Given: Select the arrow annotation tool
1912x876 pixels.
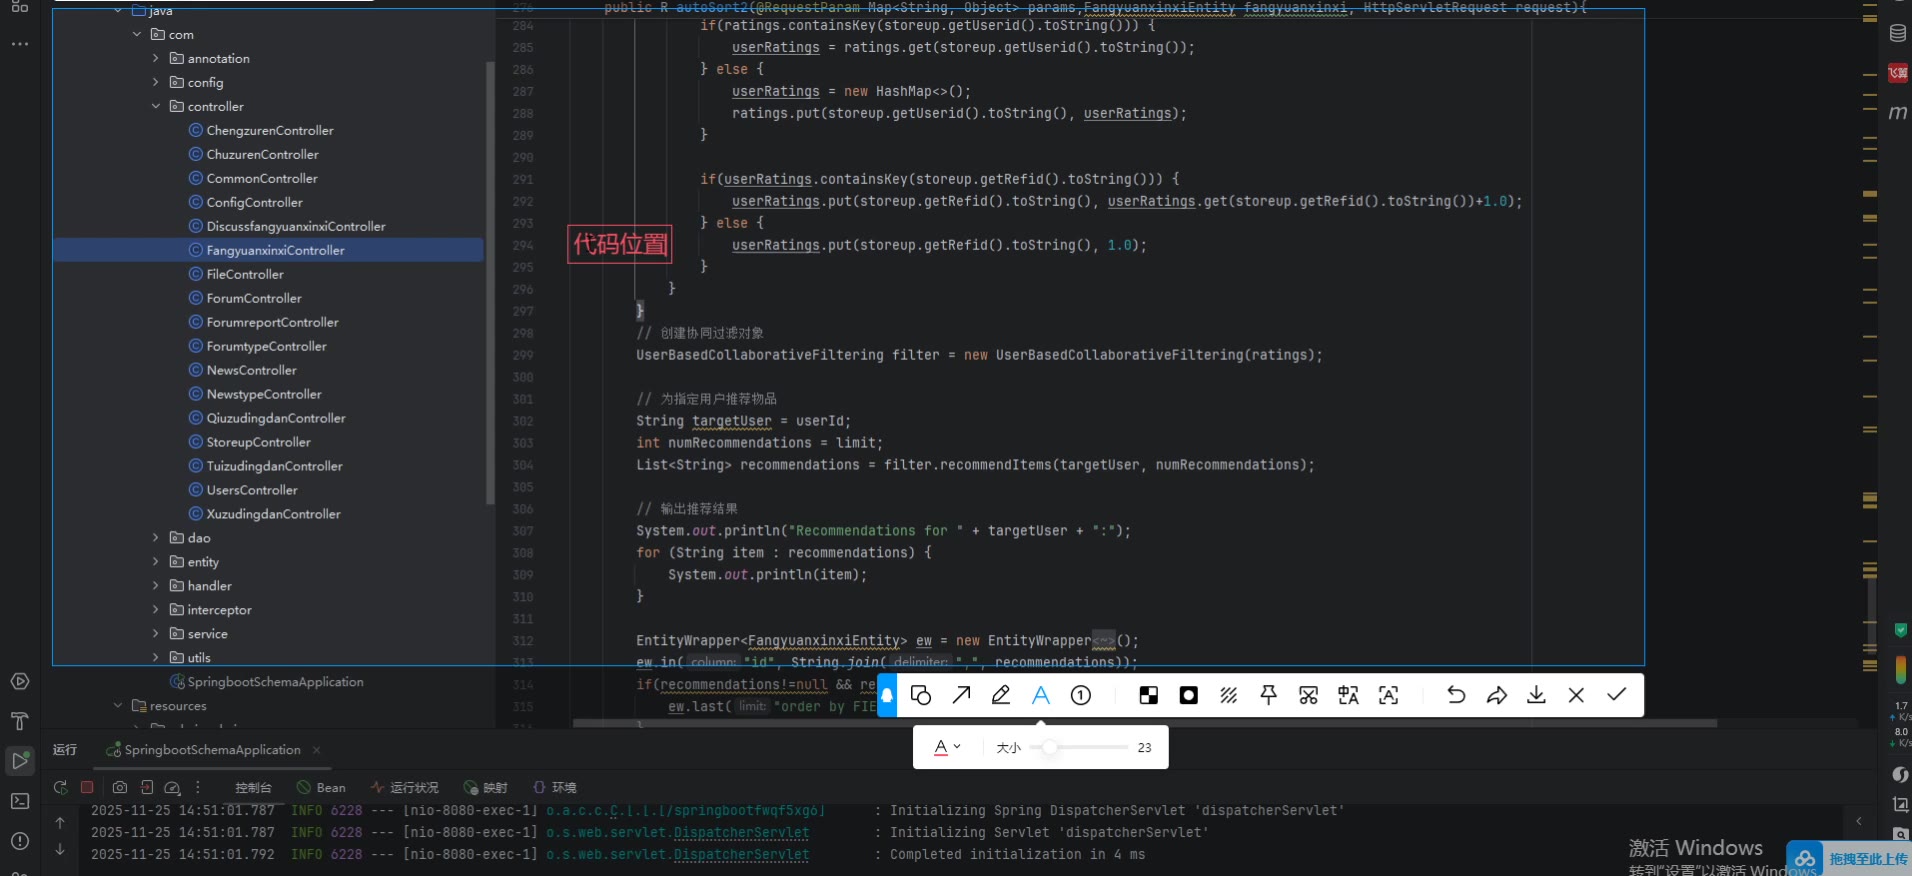Looking at the screenshot, I should click(x=961, y=695).
